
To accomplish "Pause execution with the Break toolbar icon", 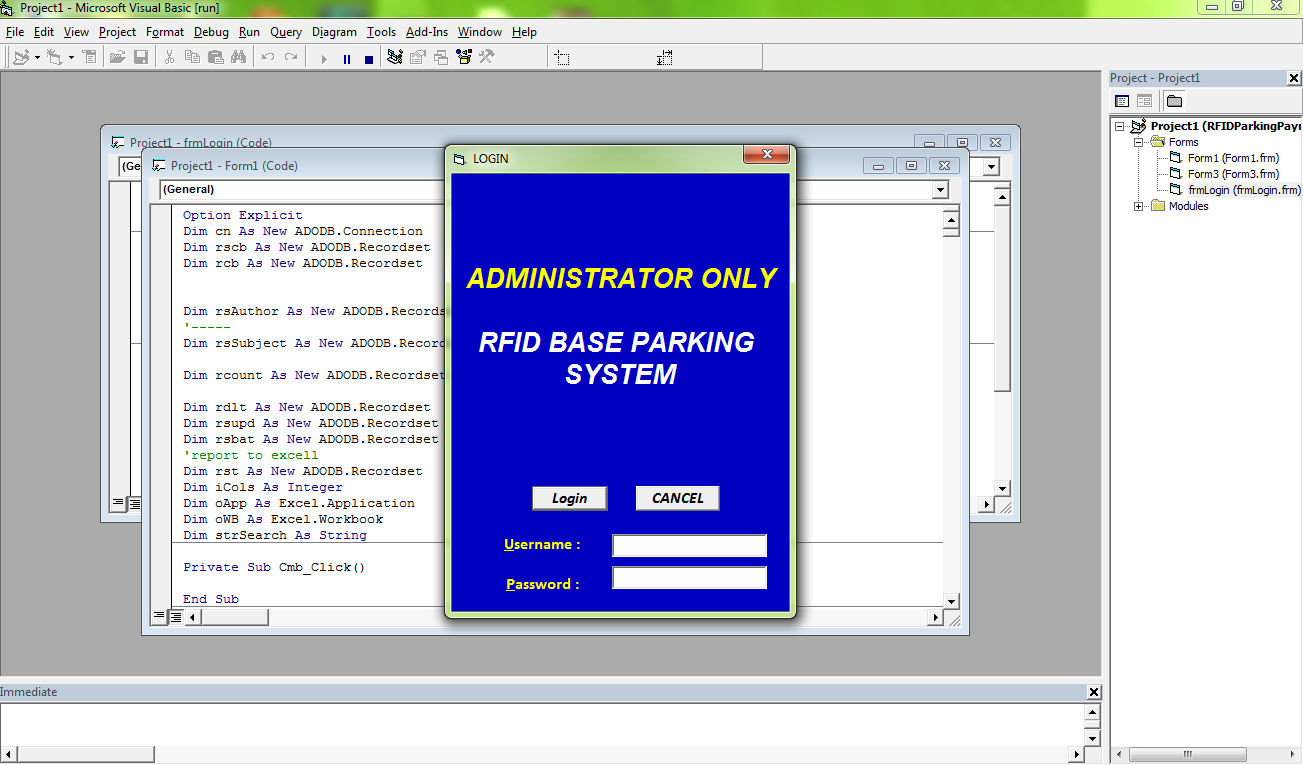I will click(x=347, y=57).
